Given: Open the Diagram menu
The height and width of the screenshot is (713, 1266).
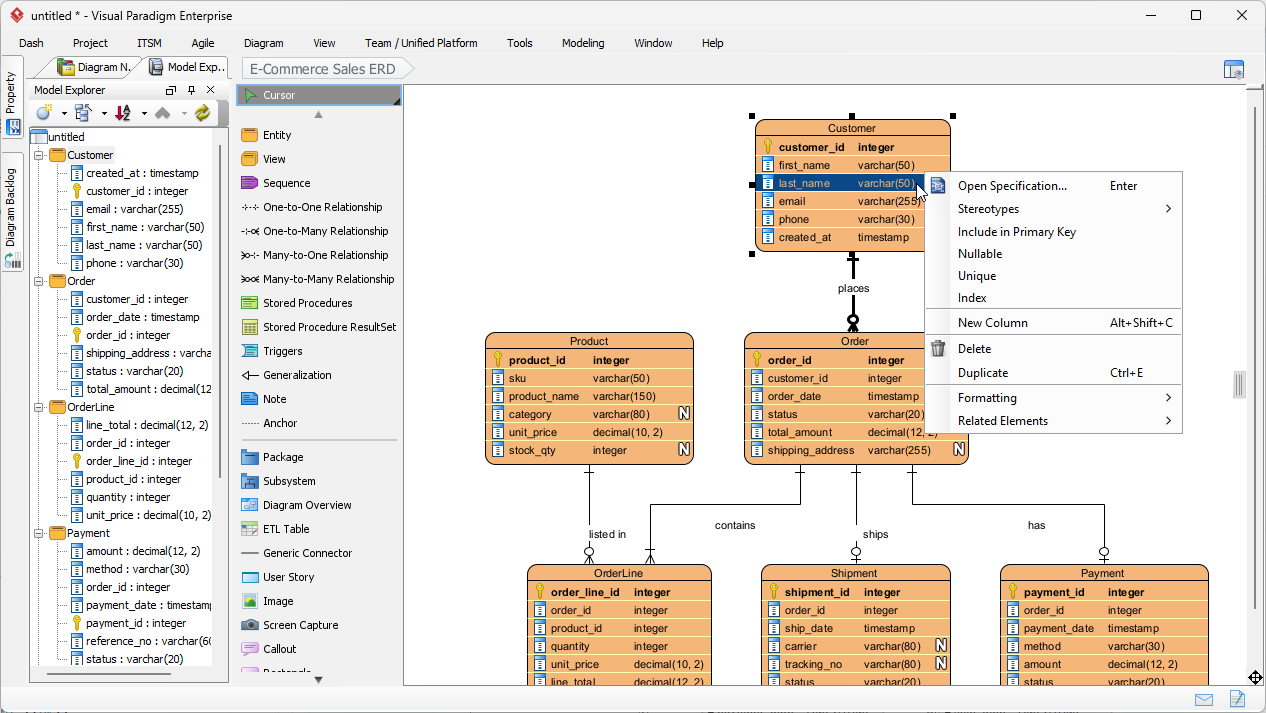Looking at the screenshot, I should (x=264, y=43).
